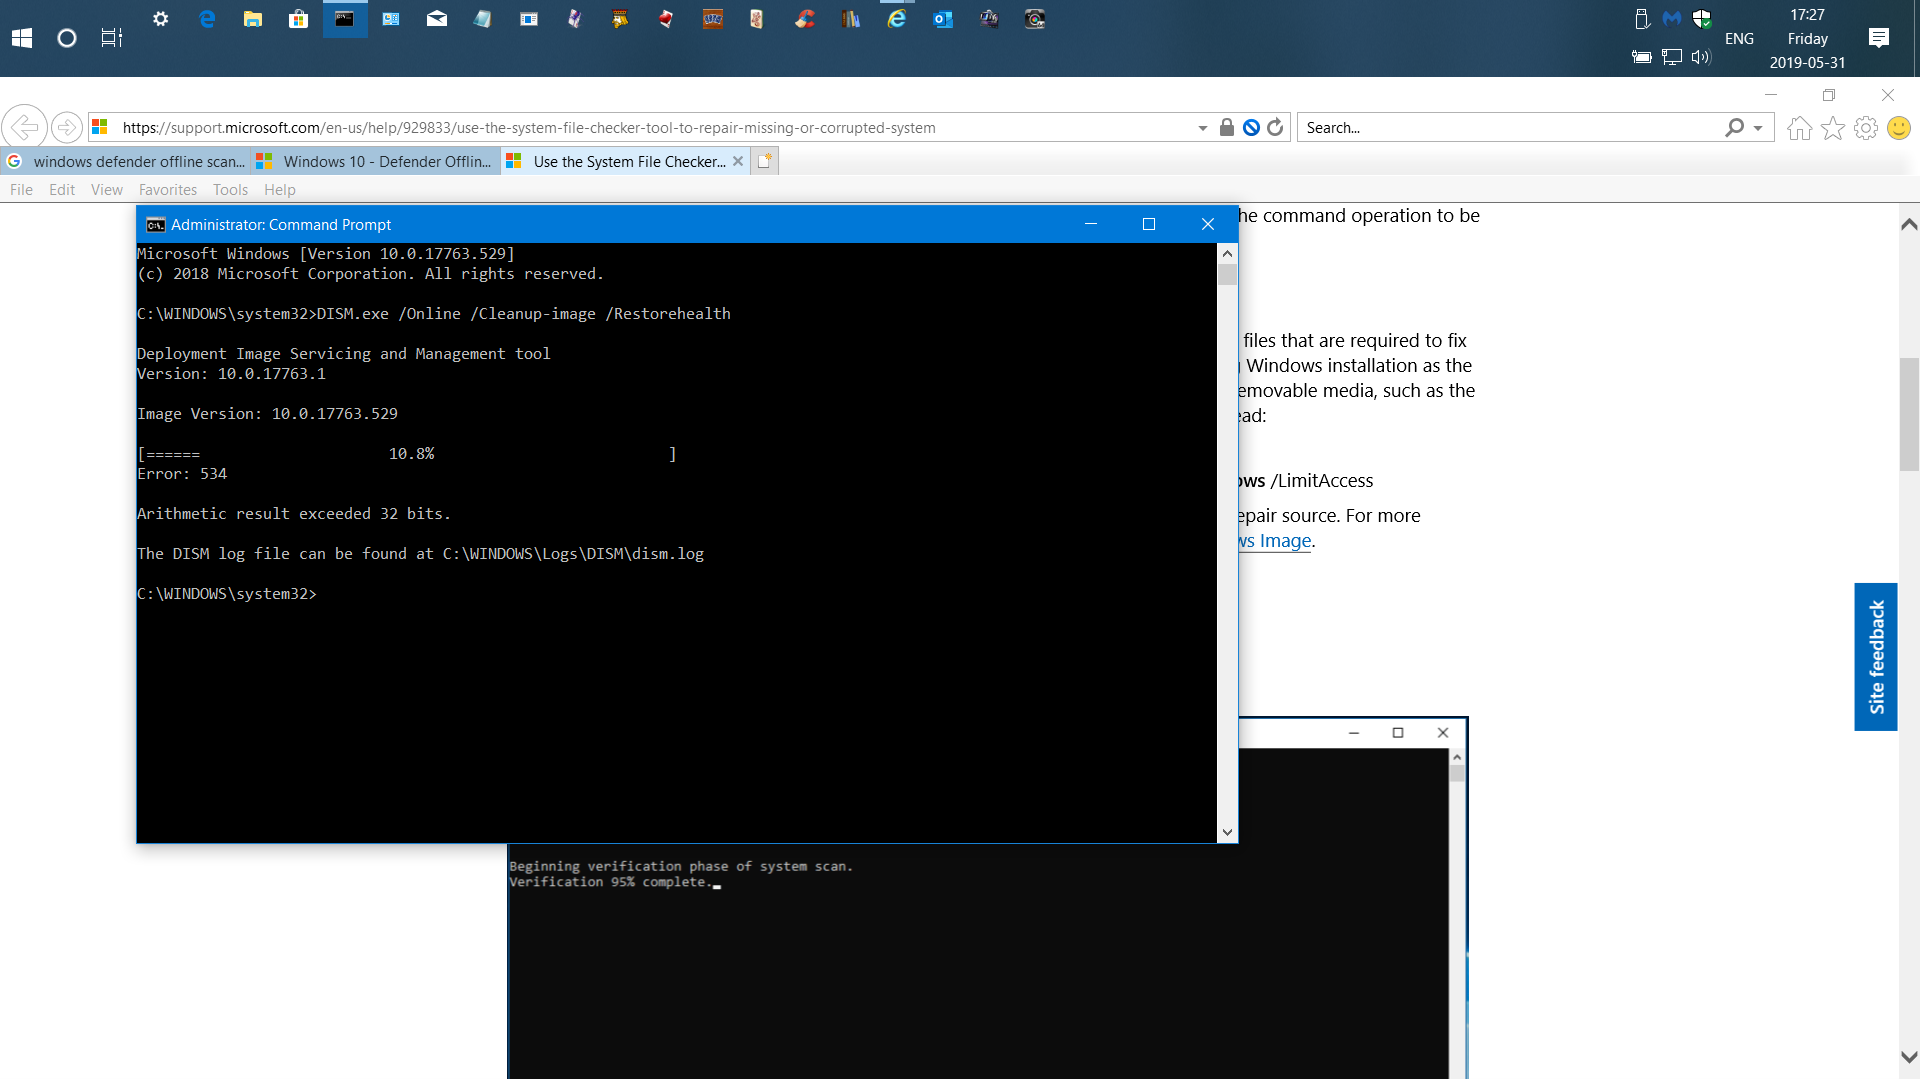Click the browser forward arrow button
Screen dimensions: 1920x1080
click(x=66, y=128)
